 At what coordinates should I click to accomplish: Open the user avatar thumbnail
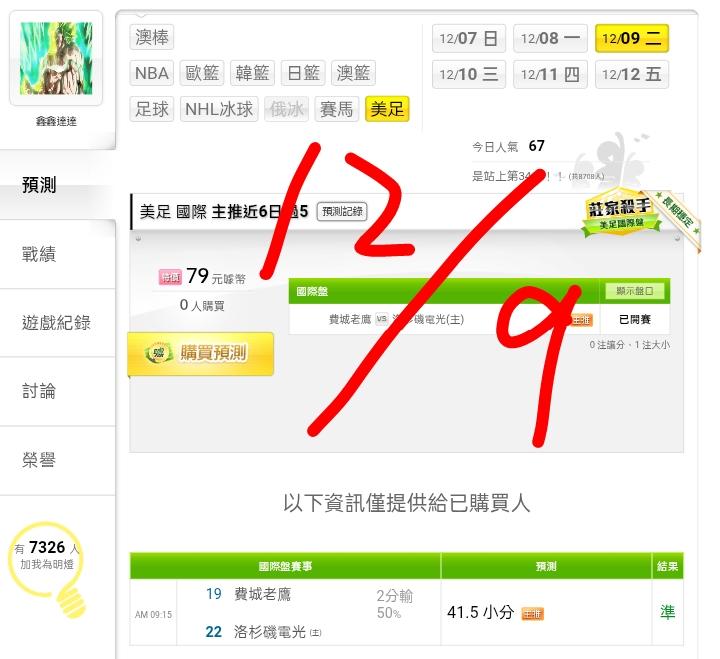(x=56, y=58)
